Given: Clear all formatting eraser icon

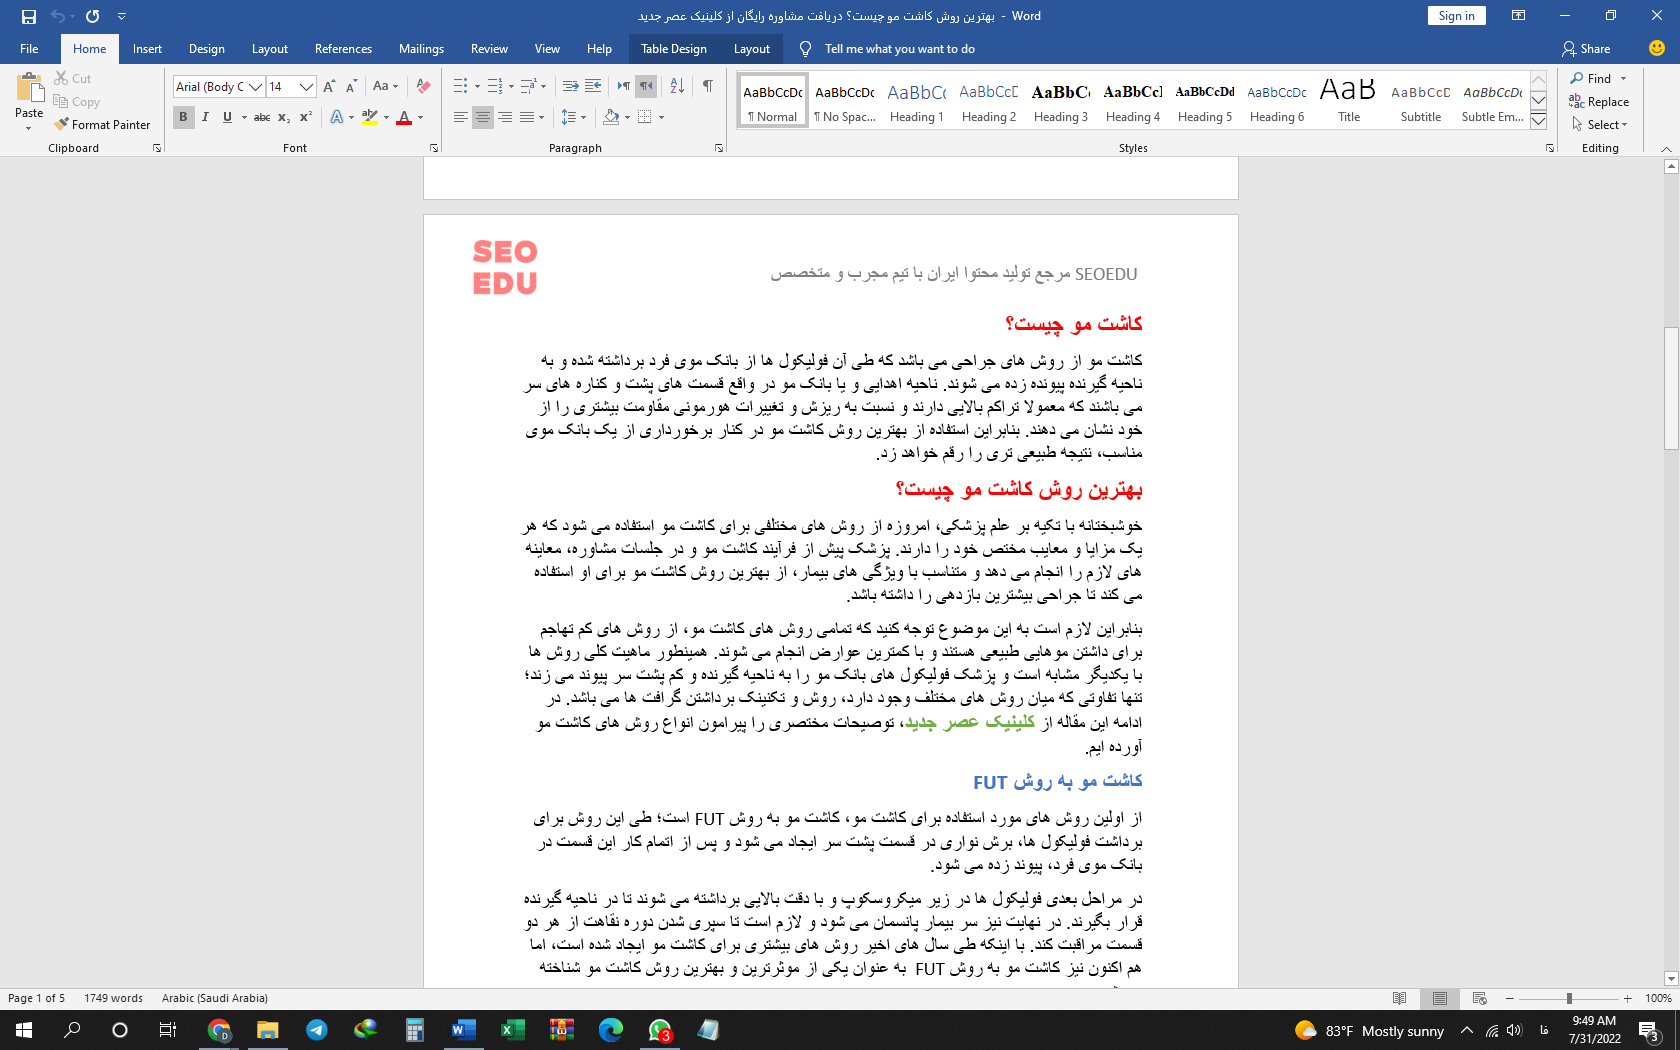Looking at the screenshot, I should pos(423,87).
